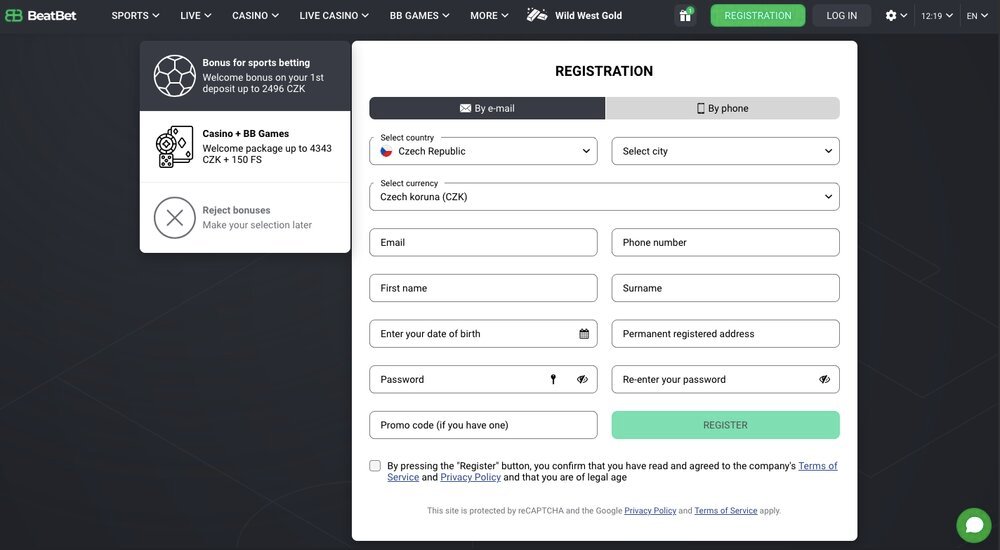Focus the Permanent registered address field

click(726, 334)
